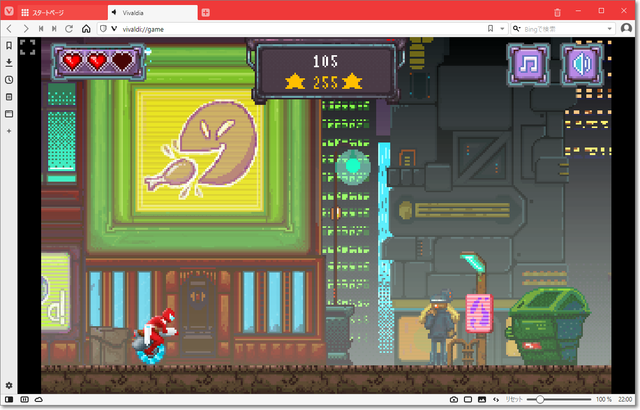The height and width of the screenshot is (410, 640).
Task: Enter fullscreen using the game corner icon
Action: (x=27, y=47)
